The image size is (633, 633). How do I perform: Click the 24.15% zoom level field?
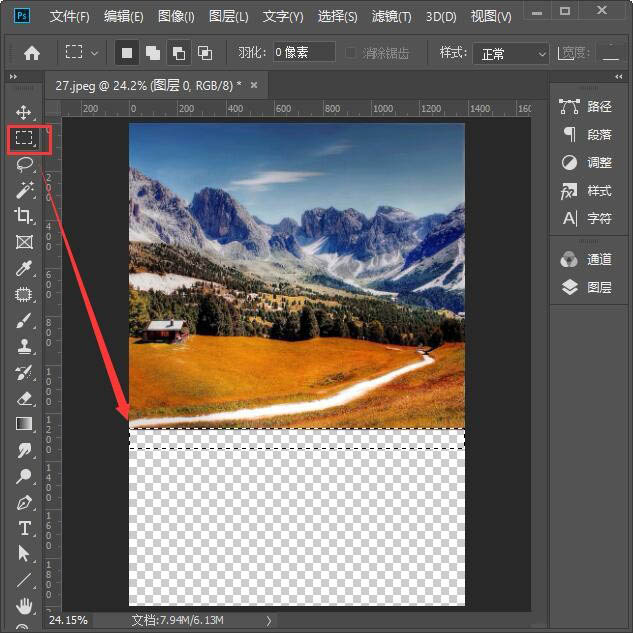click(x=68, y=620)
